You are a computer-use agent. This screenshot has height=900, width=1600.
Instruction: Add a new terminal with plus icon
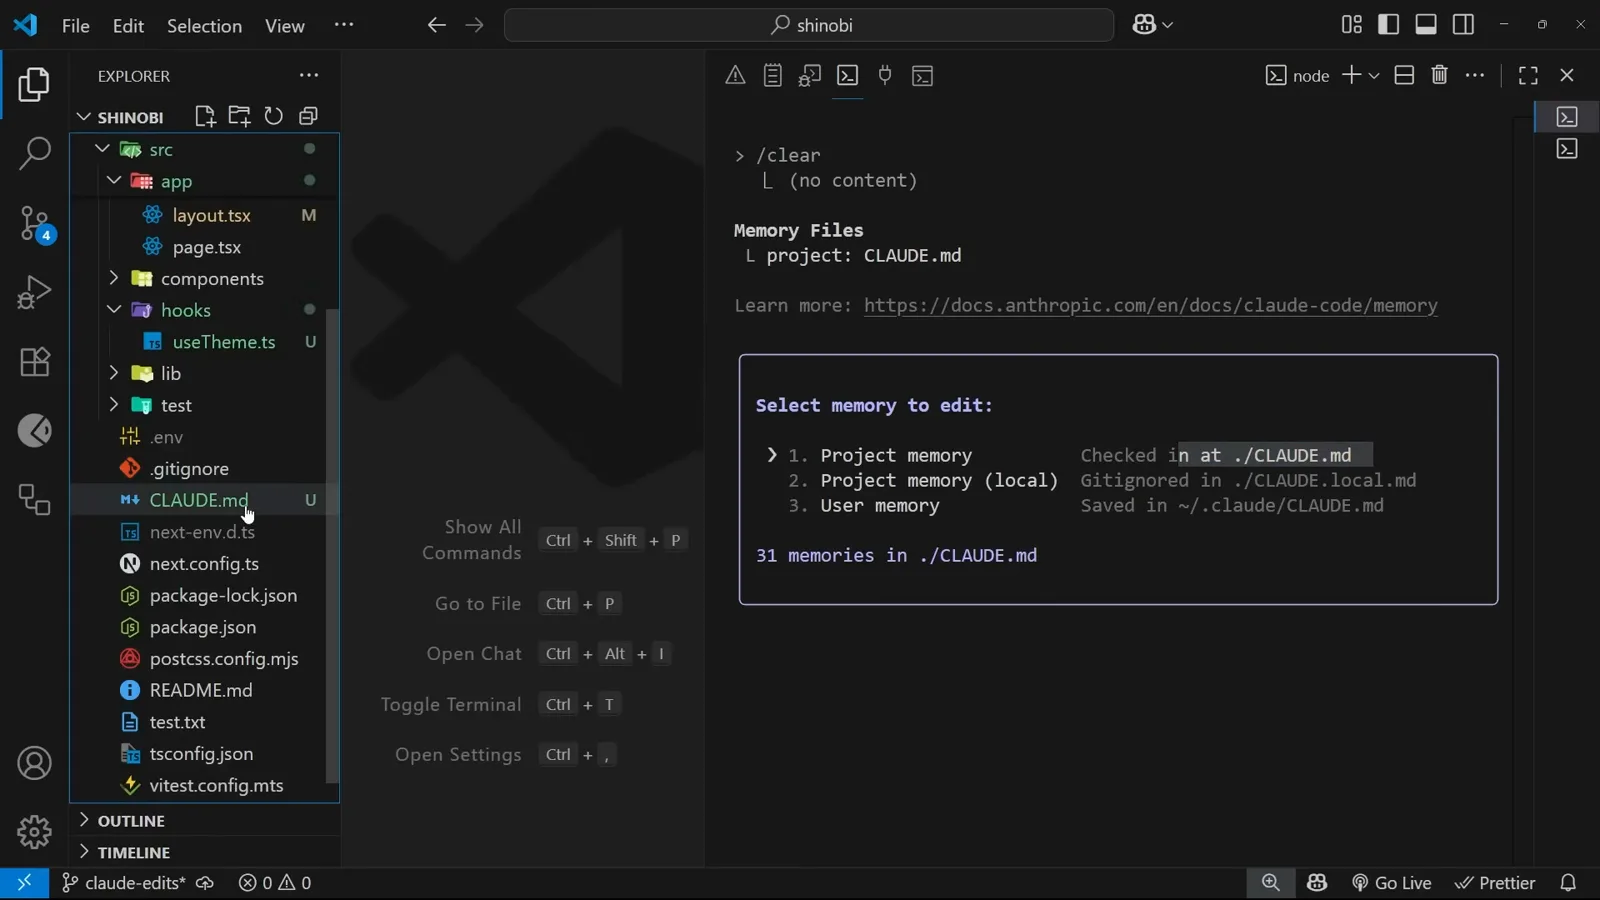[x=1351, y=75]
